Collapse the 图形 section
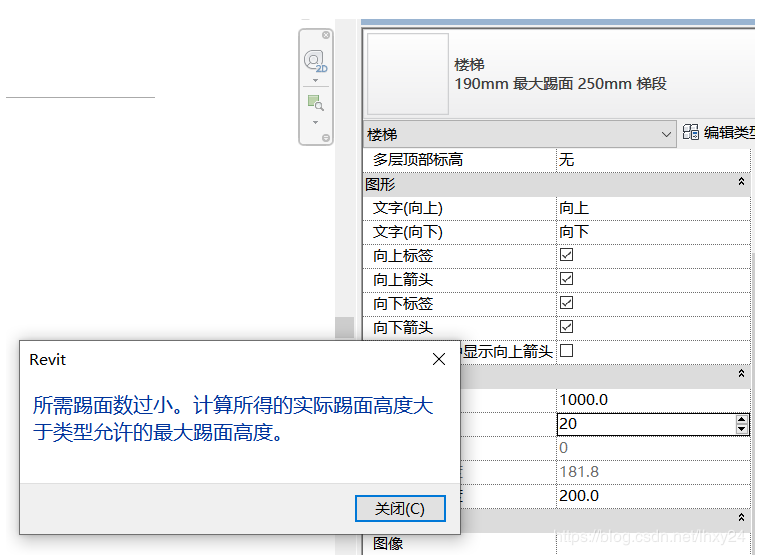This screenshot has width=761, height=558. click(x=741, y=181)
